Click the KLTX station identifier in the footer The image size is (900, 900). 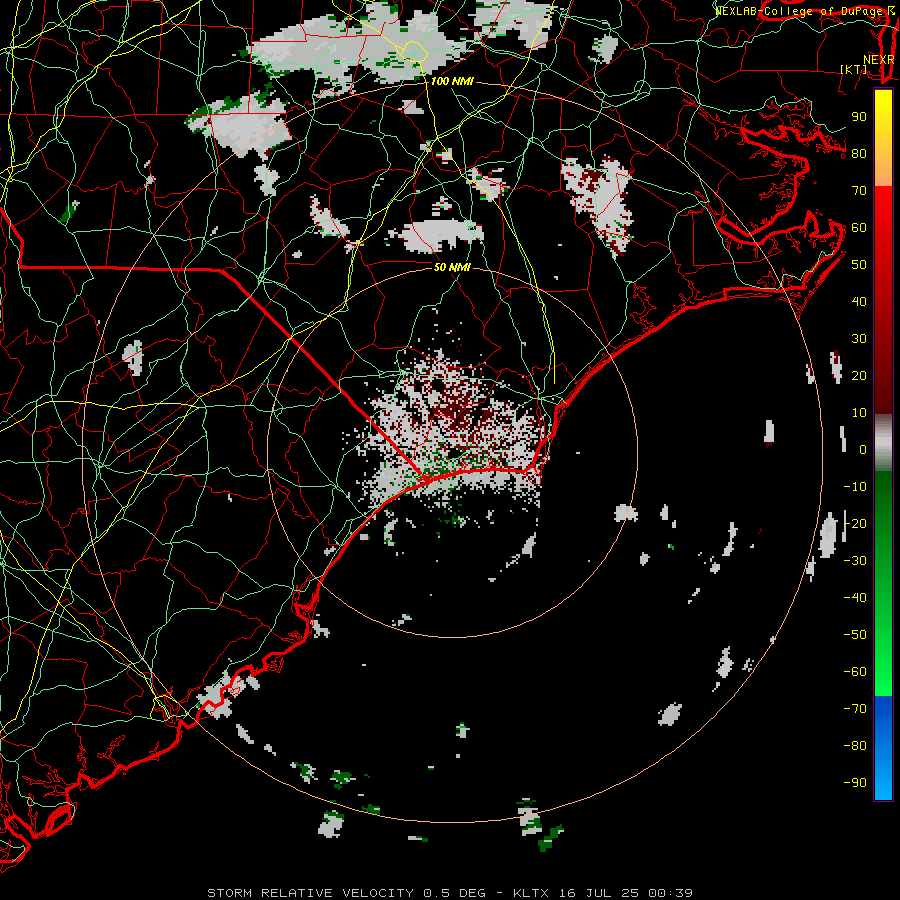[531, 893]
